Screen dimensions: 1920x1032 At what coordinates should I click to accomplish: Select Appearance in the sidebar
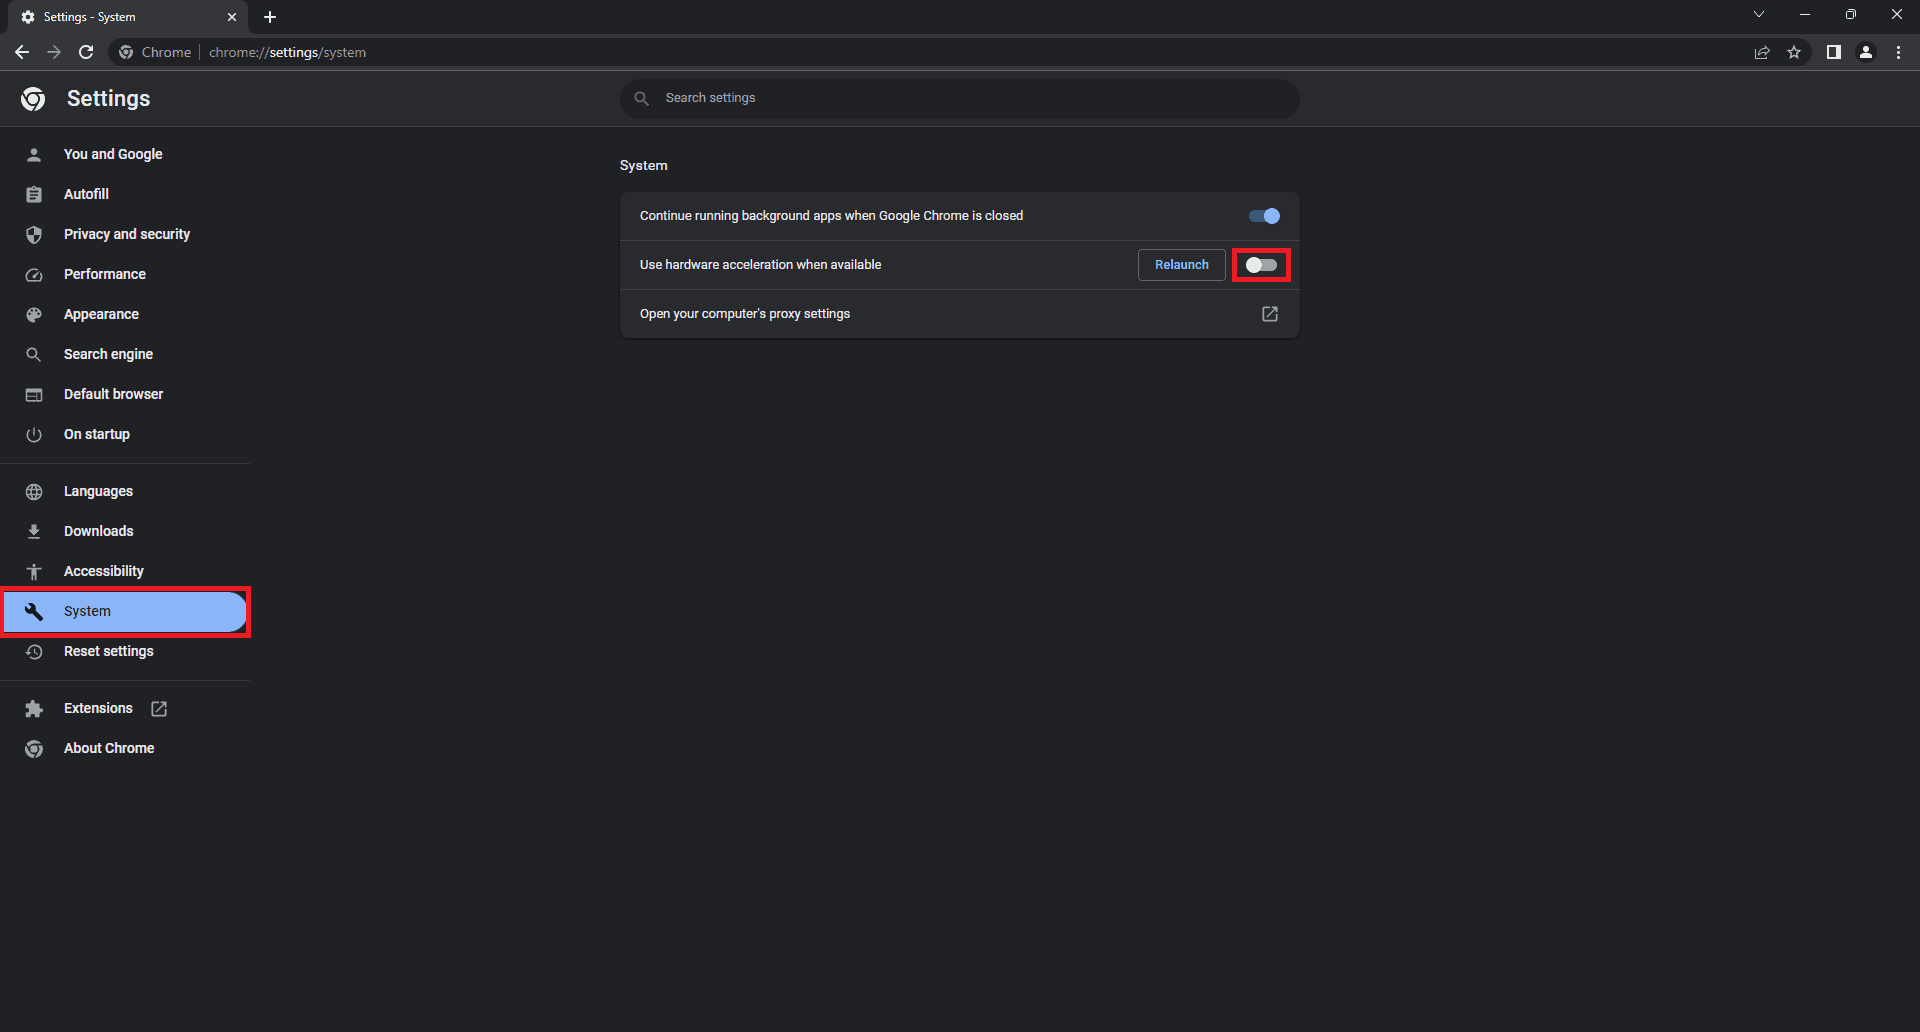(101, 314)
